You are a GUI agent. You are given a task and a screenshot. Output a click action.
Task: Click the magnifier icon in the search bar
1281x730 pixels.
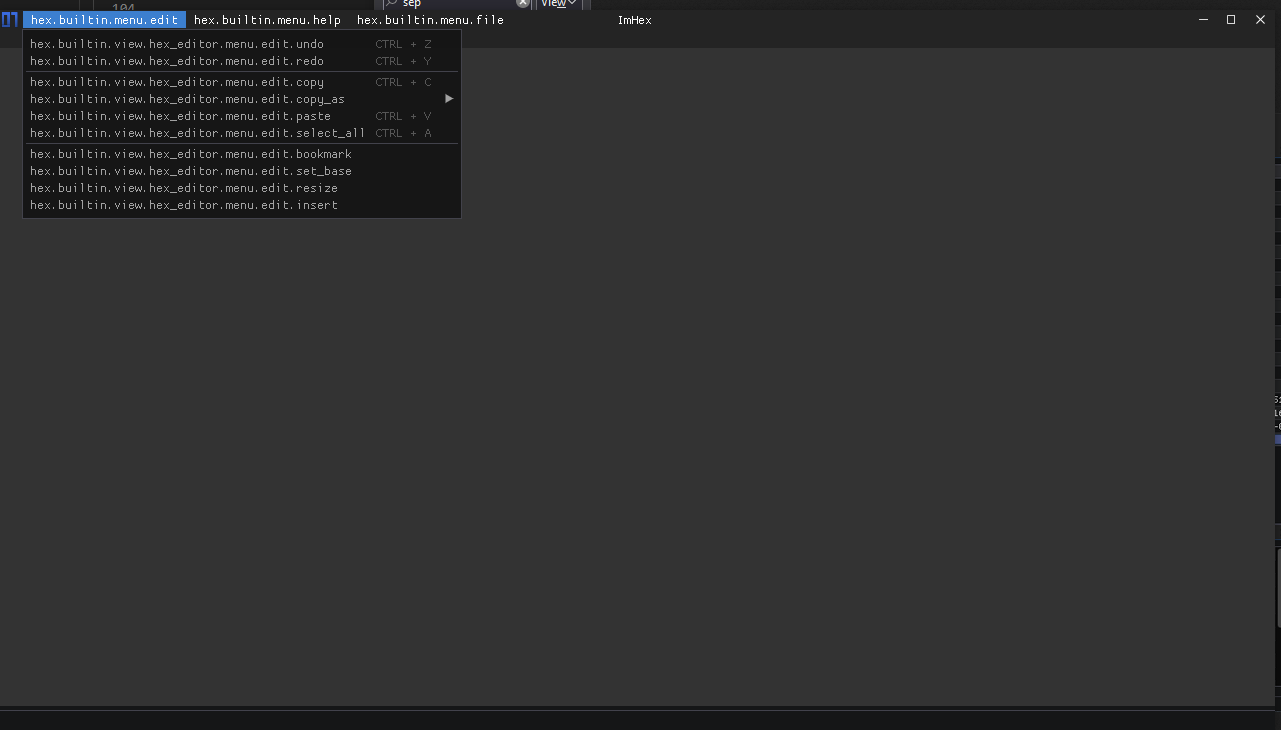(x=389, y=3)
